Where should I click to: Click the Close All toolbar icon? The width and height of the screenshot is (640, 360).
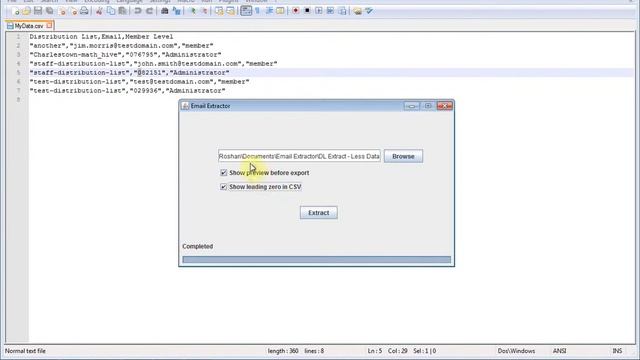point(73,11)
